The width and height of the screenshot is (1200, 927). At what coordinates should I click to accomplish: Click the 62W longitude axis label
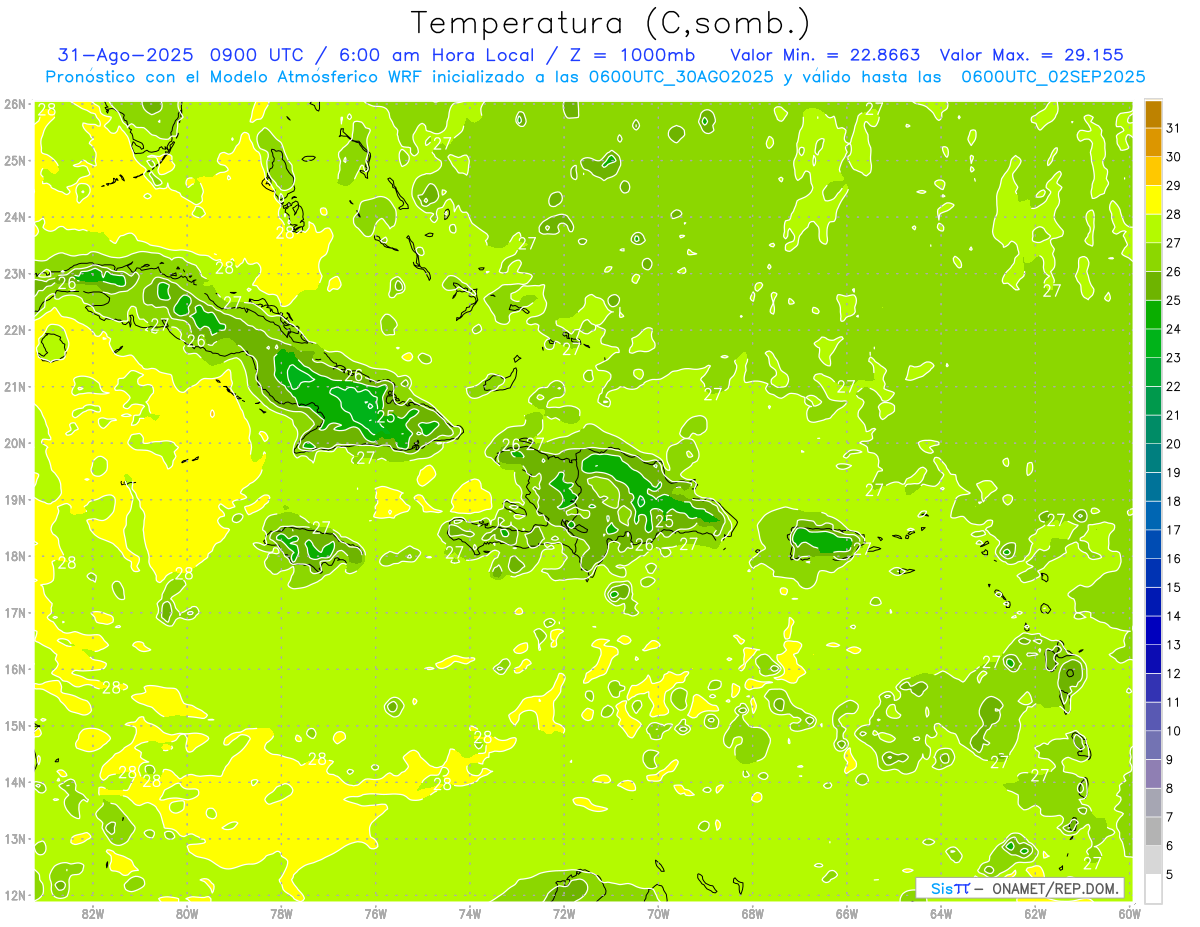1035,913
